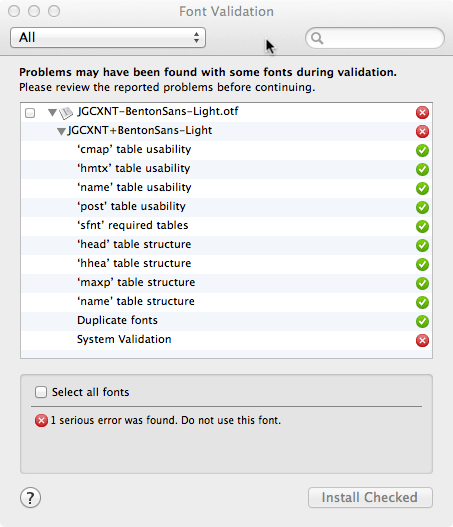Screen dimensions: 453x527
Task: Select the 'post' table usability row
Action: coord(226,207)
